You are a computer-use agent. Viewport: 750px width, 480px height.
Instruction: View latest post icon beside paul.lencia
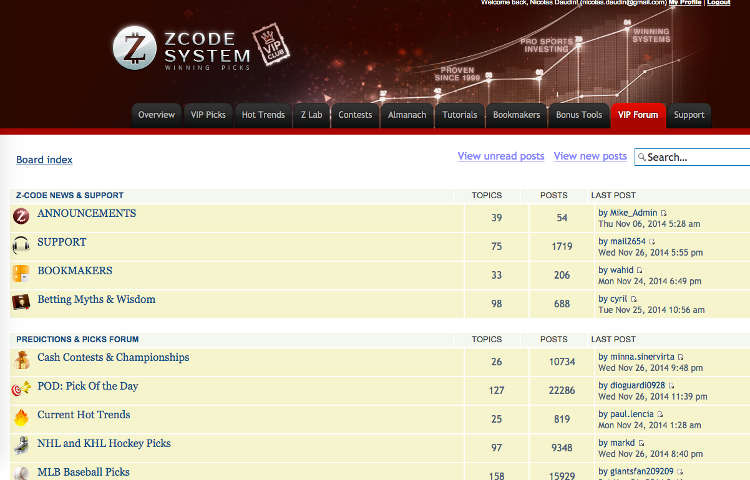660,415
